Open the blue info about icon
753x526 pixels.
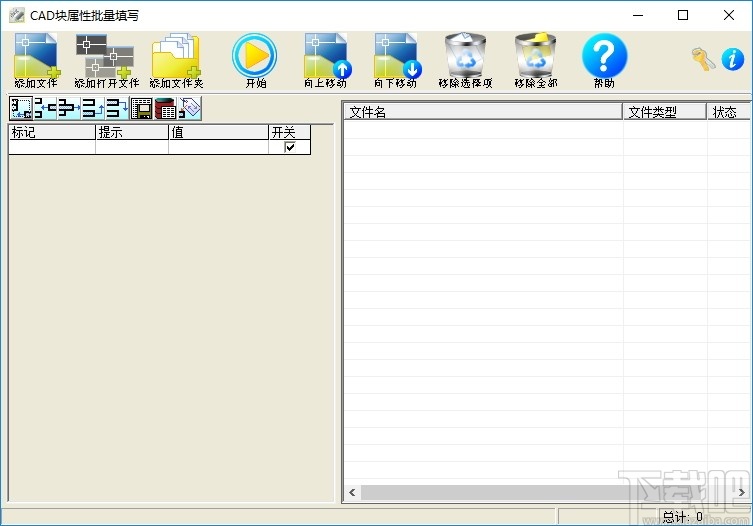click(732, 60)
